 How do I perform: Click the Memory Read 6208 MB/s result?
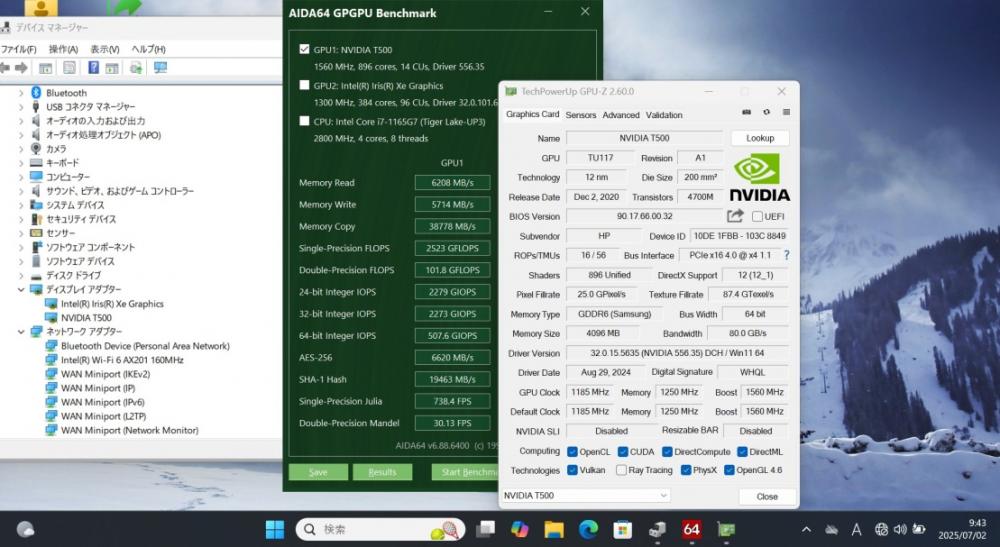452,182
